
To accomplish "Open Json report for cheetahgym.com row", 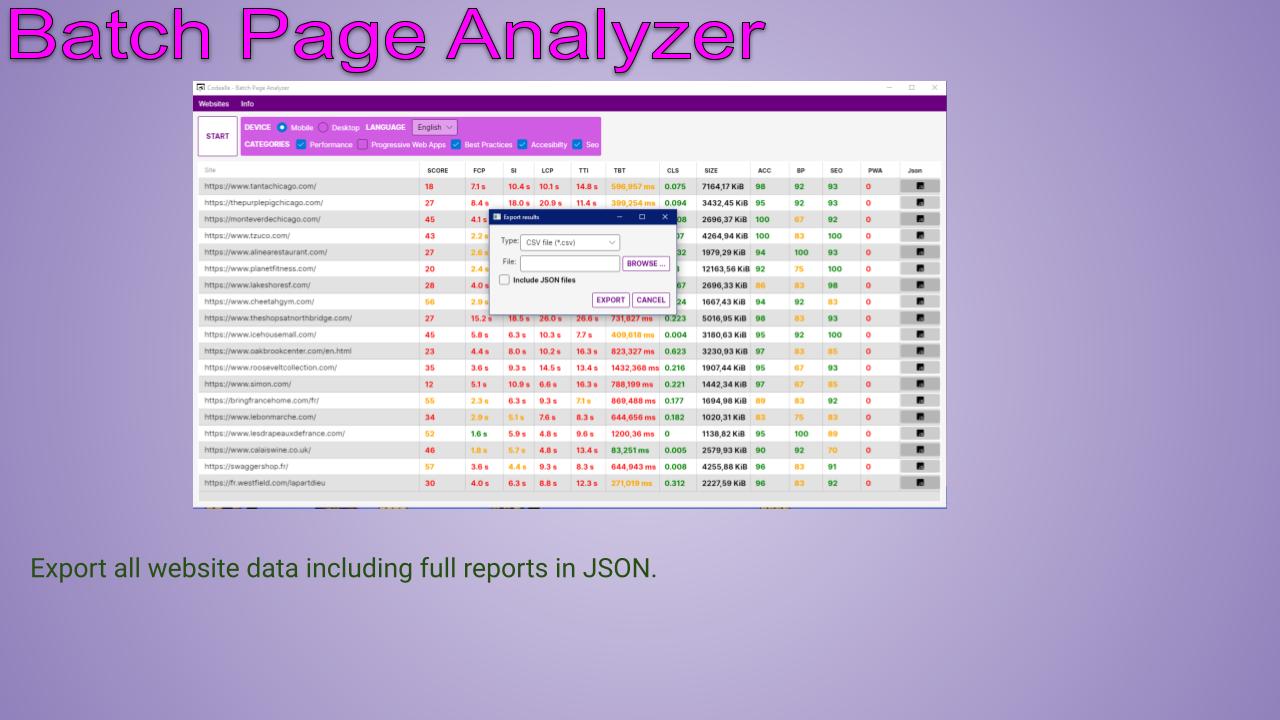I will 919,301.
